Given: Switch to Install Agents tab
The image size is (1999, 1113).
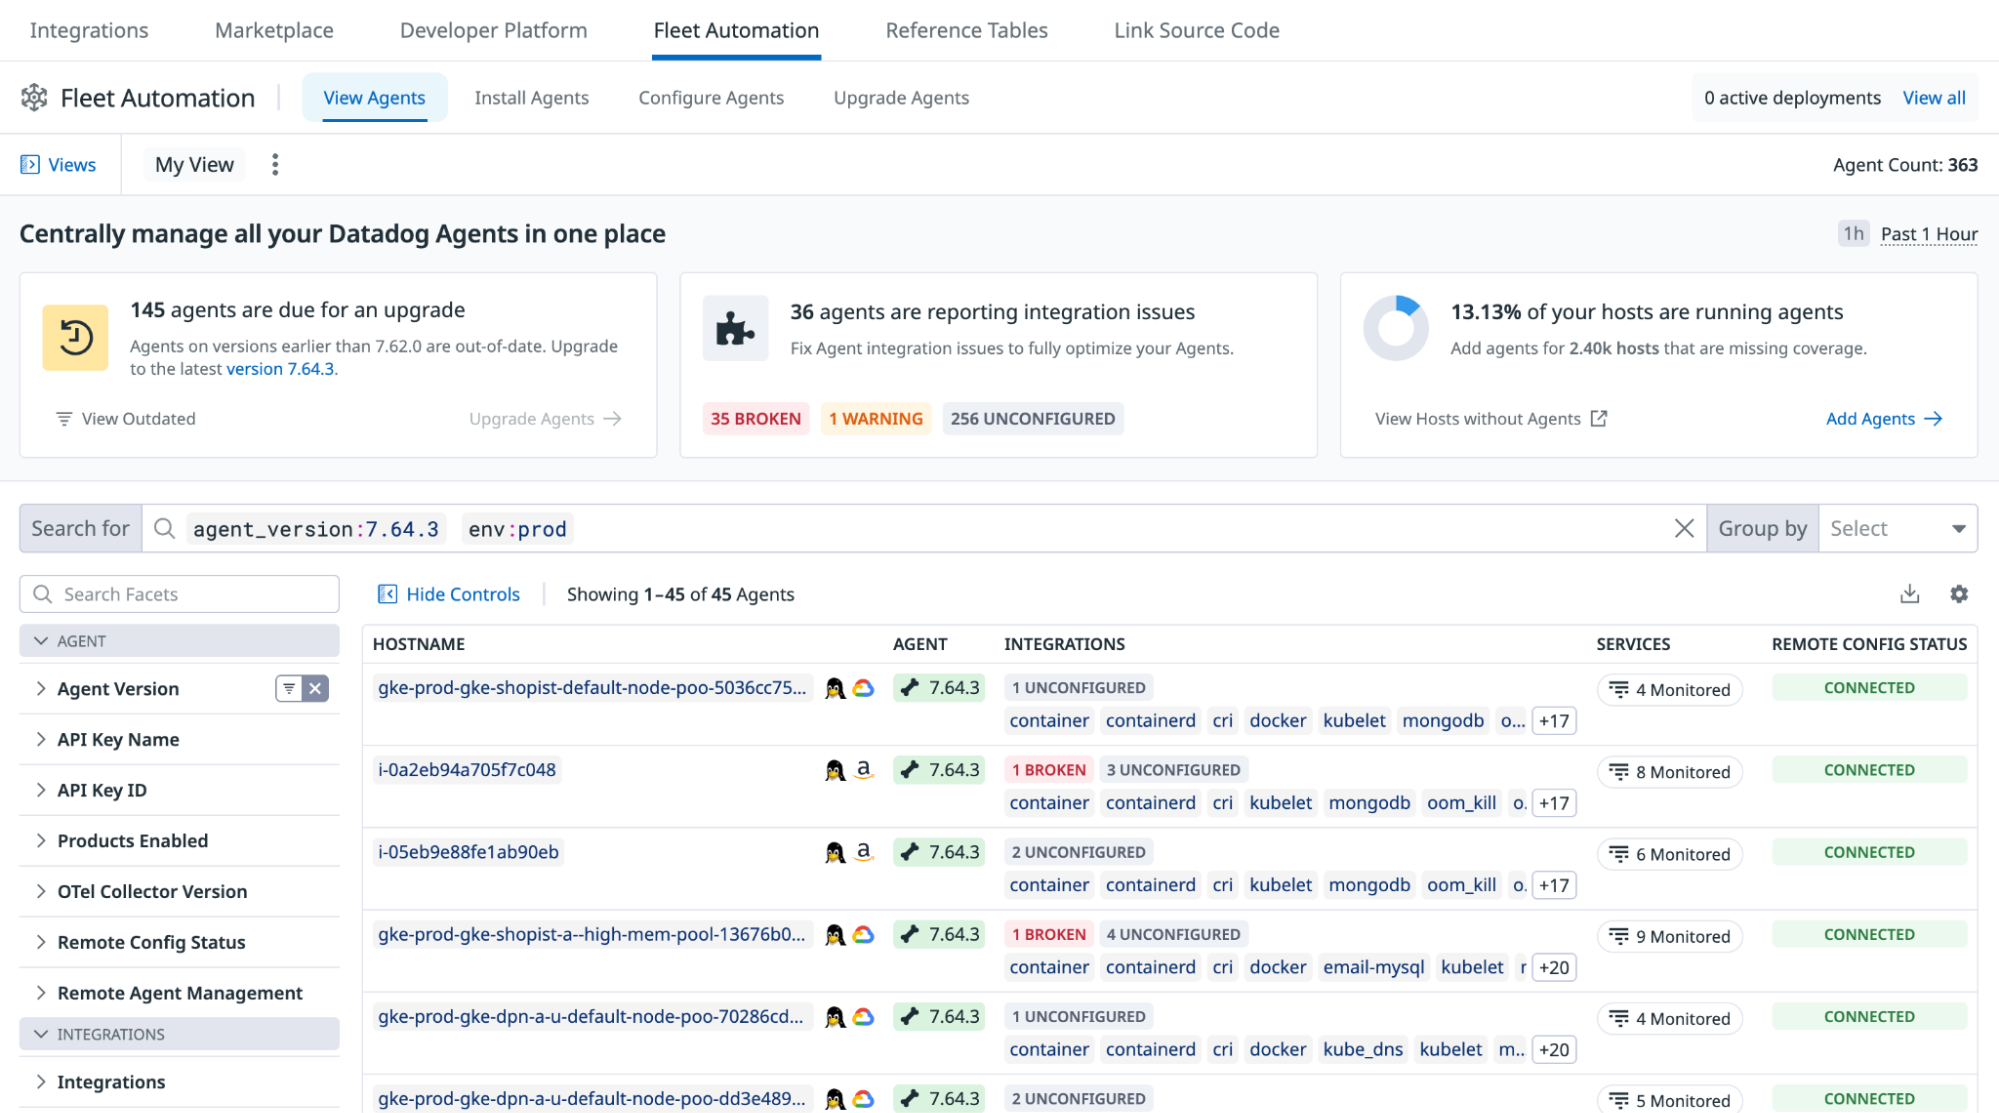Looking at the screenshot, I should pyautogui.click(x=531, y=98).
